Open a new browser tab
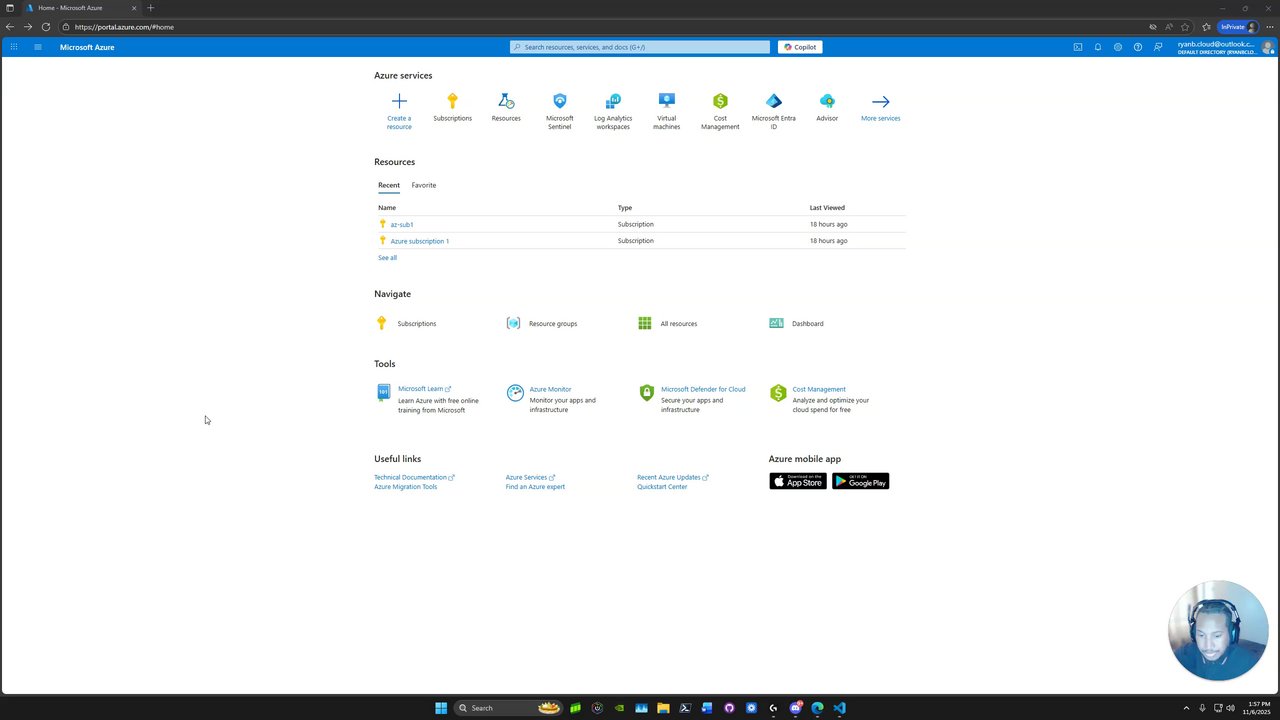 (151, 8)
